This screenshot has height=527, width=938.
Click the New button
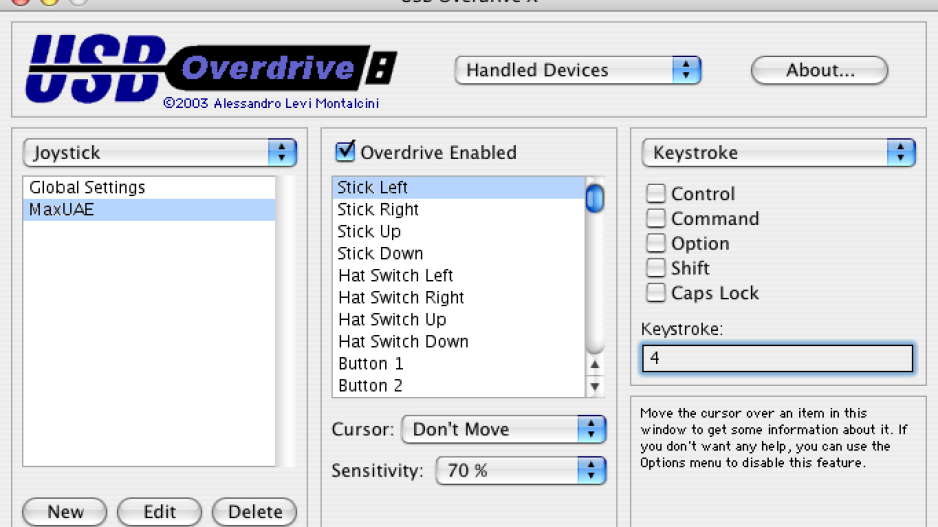point(65,512)
